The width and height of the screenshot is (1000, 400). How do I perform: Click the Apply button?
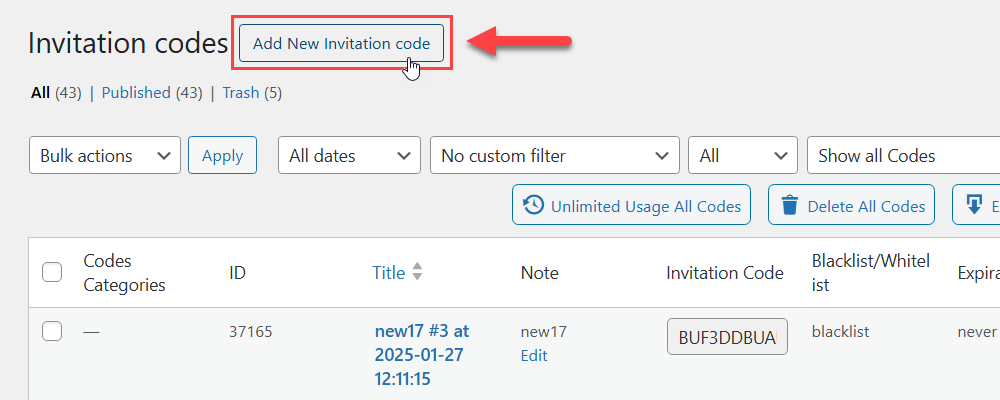(223, 155)
